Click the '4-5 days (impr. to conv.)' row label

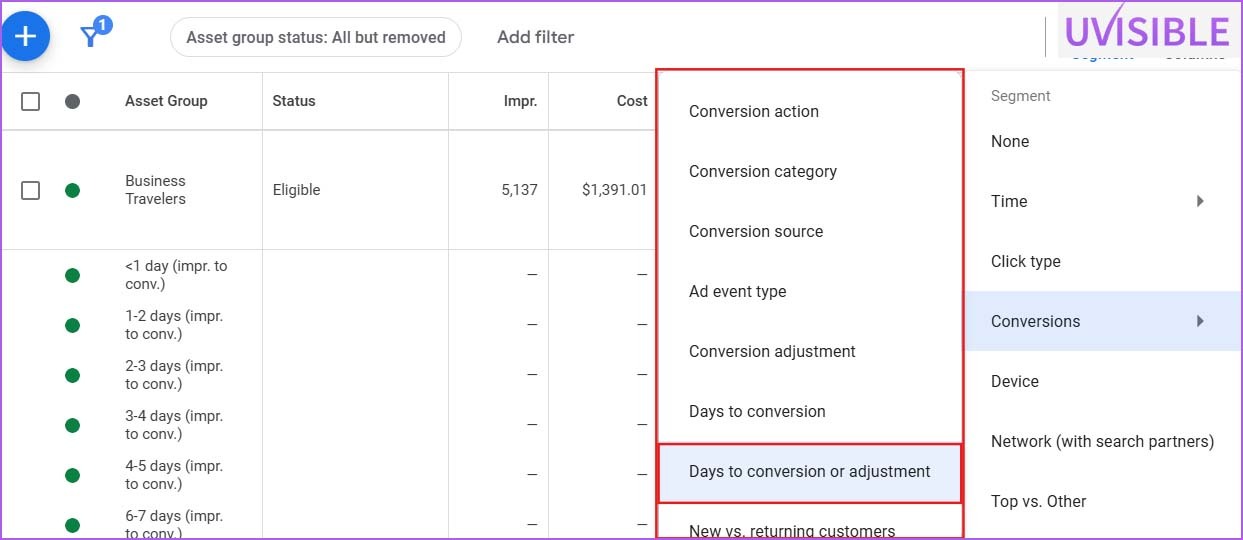(x=174, y=475)
